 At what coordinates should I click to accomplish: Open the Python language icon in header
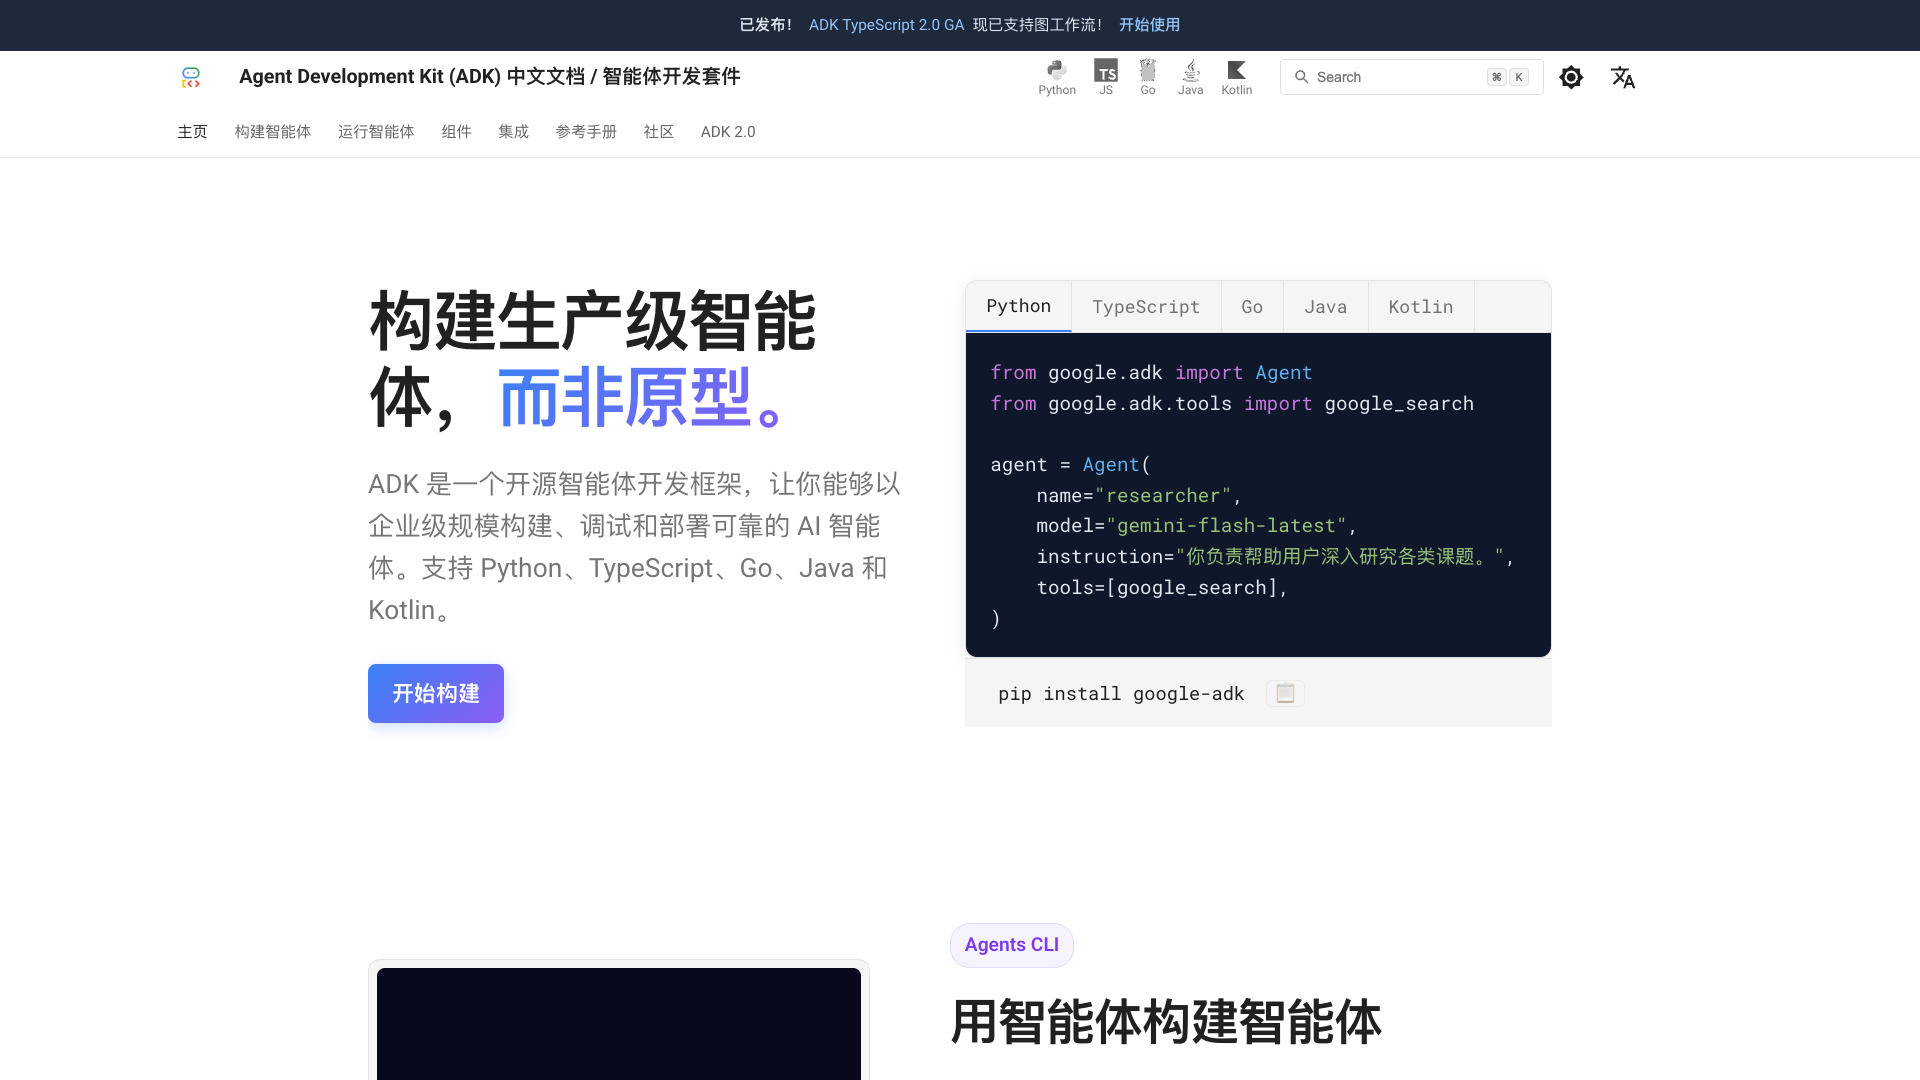pyautogui.click(x=1057, y=77)
